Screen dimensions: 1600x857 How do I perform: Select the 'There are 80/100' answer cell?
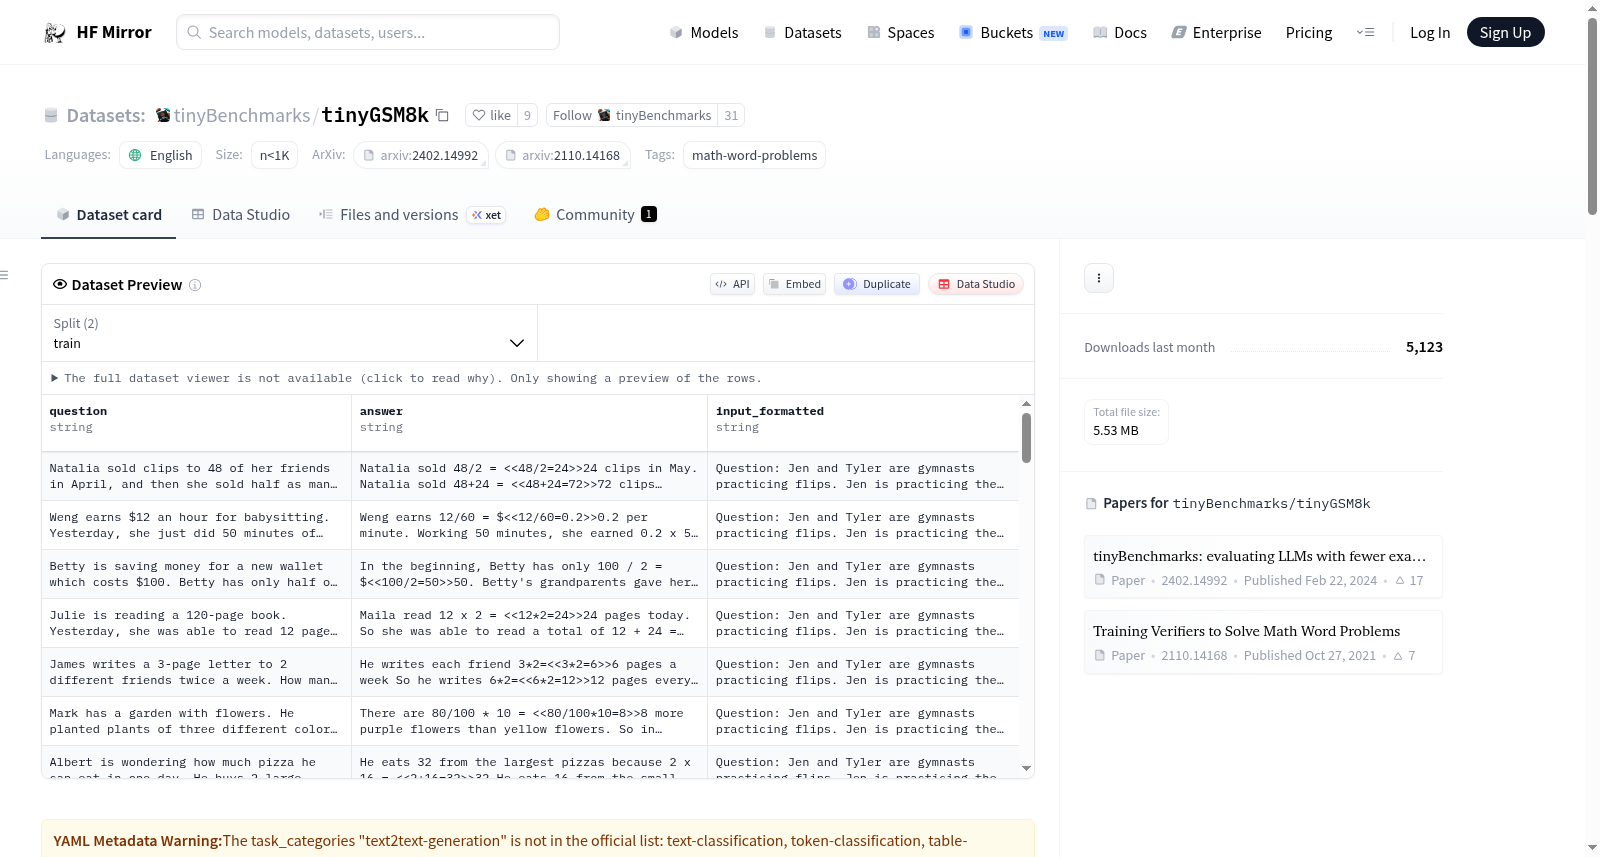[x=530, y=721]
